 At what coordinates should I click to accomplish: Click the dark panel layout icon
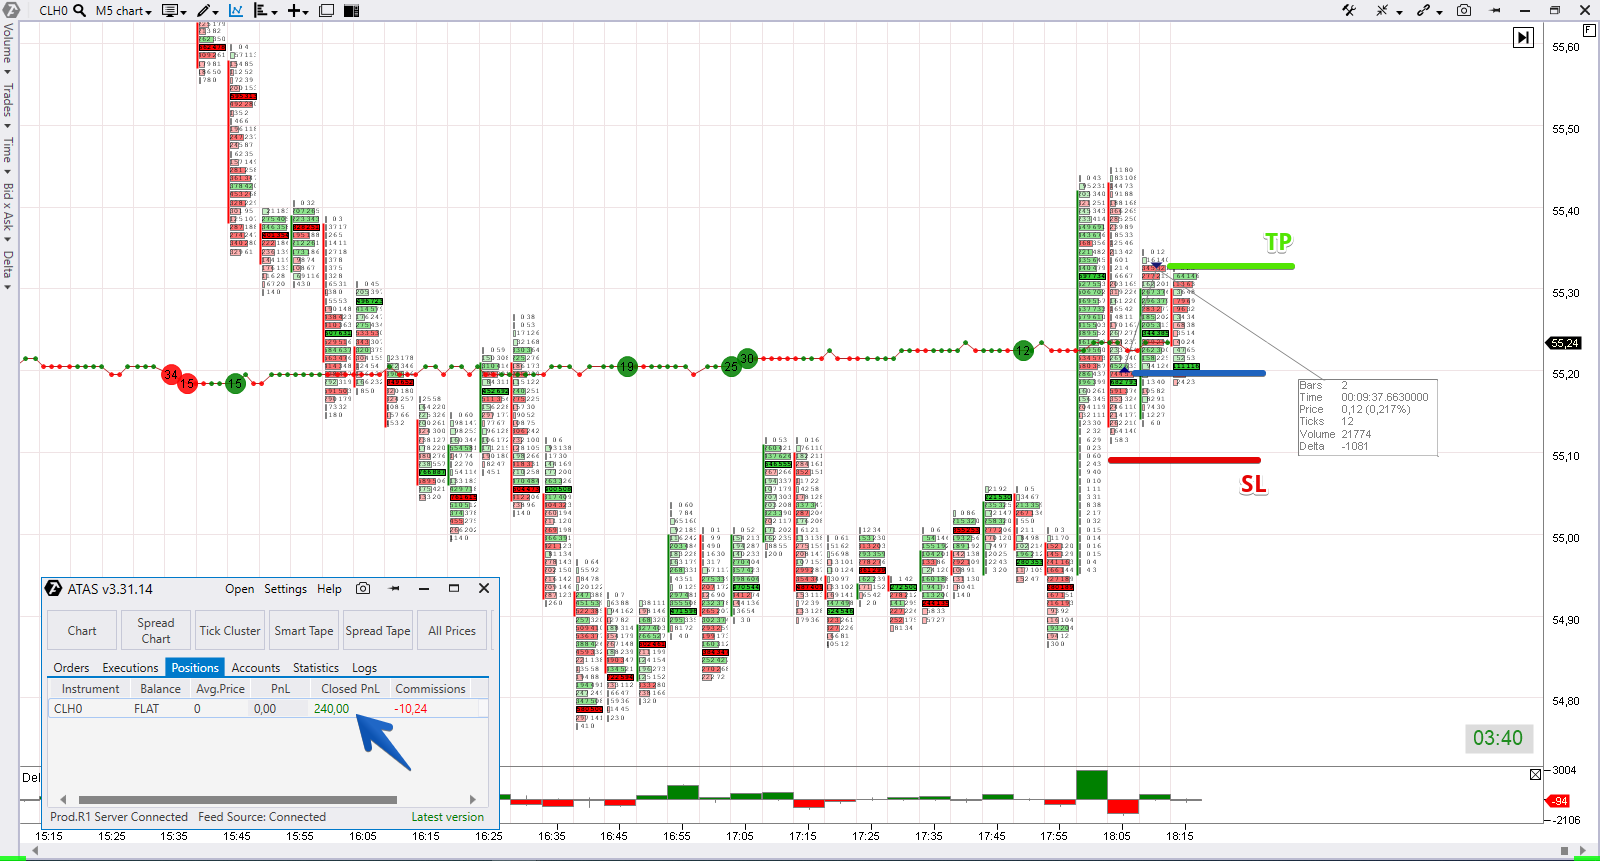pyautogui.click(x=351, y=11)
